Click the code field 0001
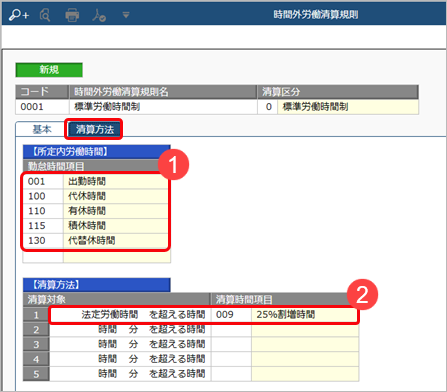The width and height of the screenshot is (447, 392). [x=42, y=107]
